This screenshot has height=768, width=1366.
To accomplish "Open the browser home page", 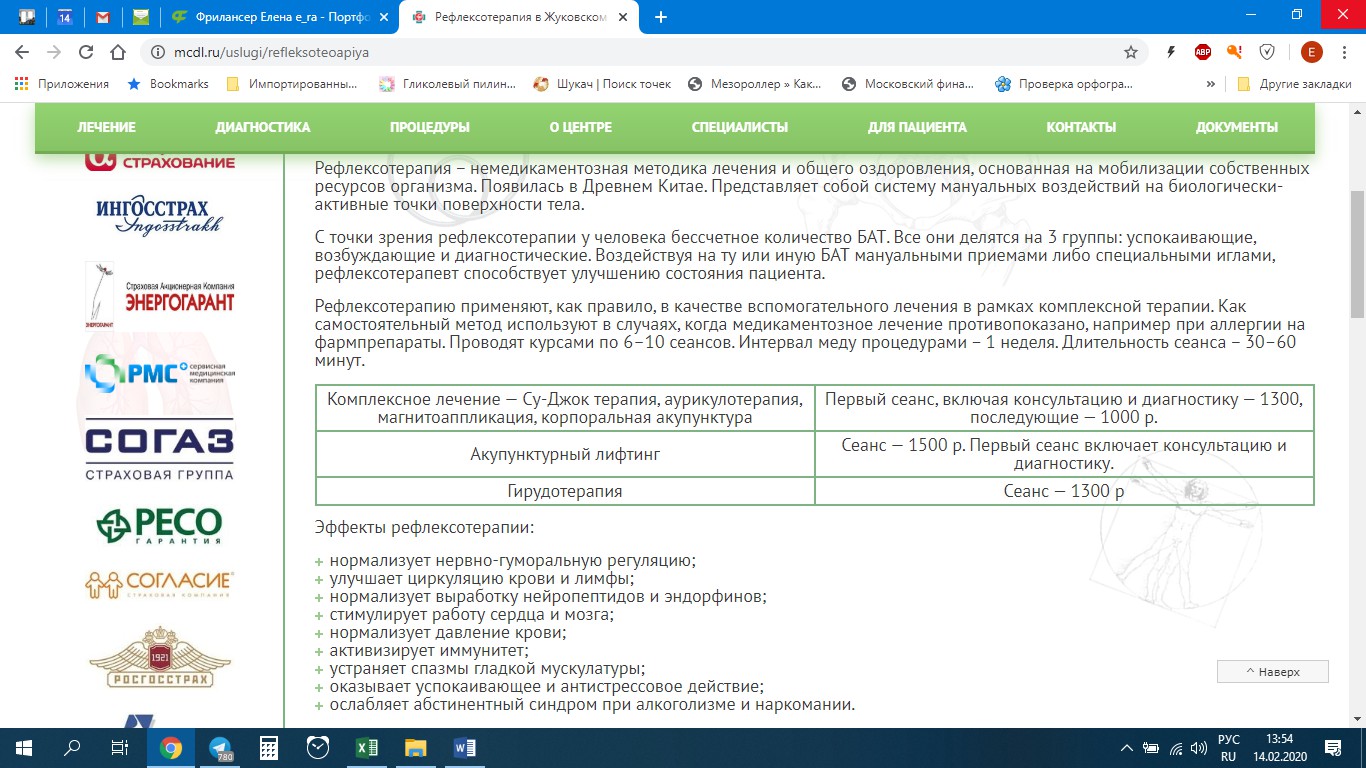I will coord(118,52).
